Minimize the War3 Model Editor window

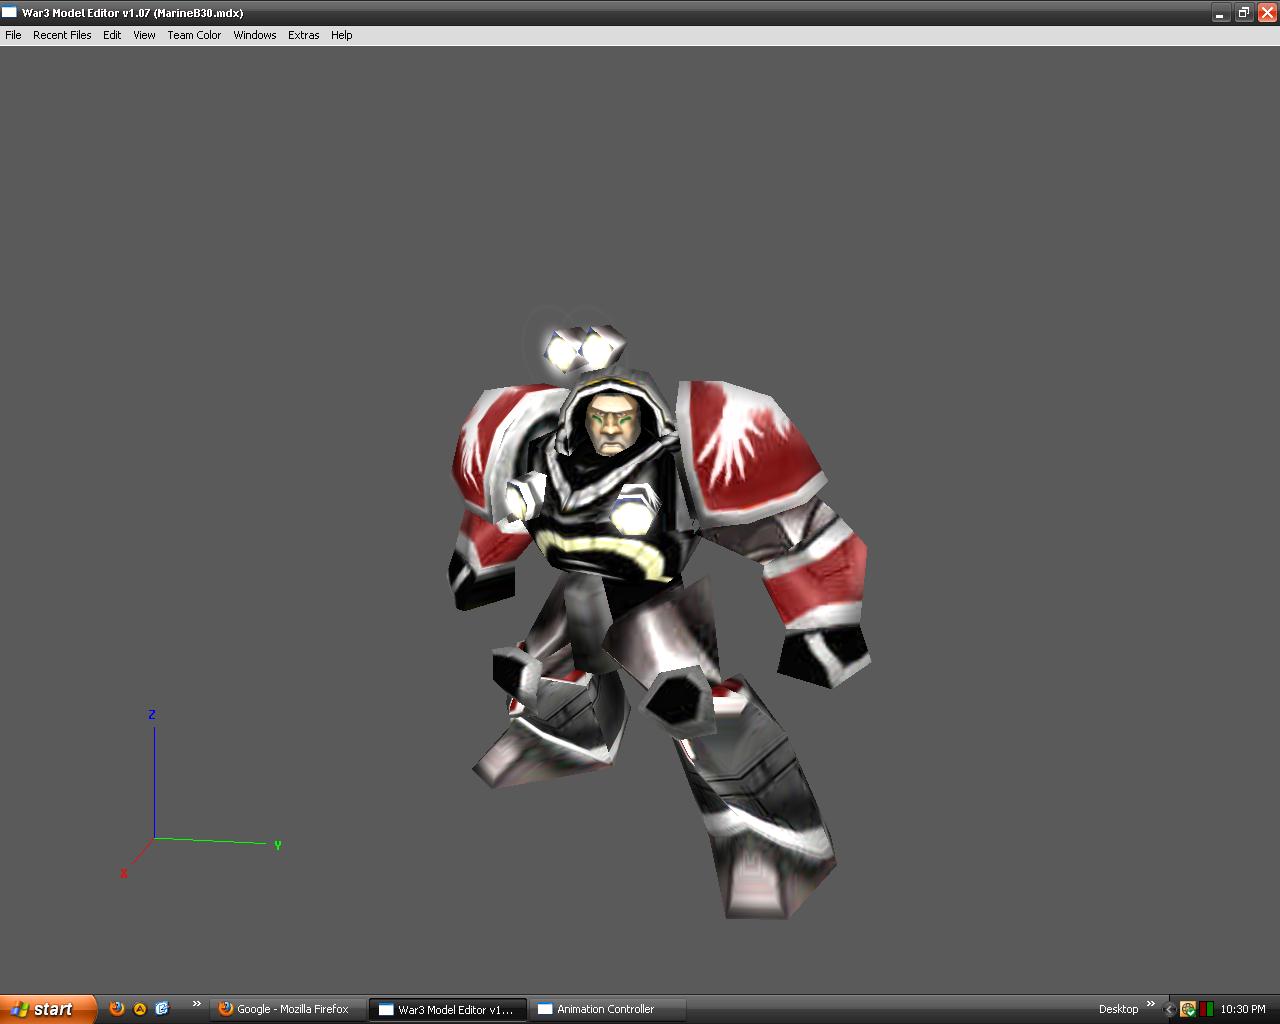pos(1220,13)
